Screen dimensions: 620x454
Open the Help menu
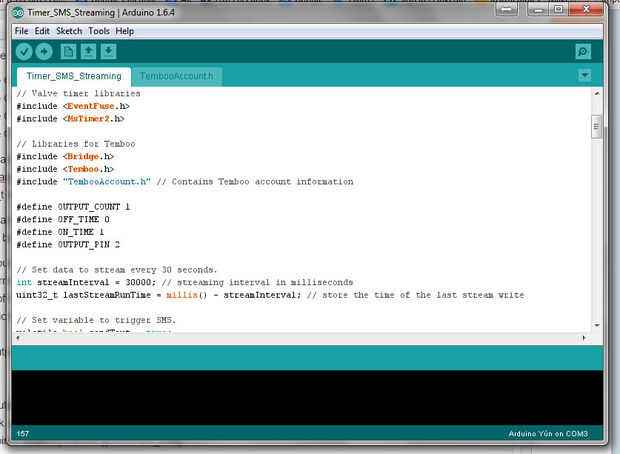coord(125,31)
